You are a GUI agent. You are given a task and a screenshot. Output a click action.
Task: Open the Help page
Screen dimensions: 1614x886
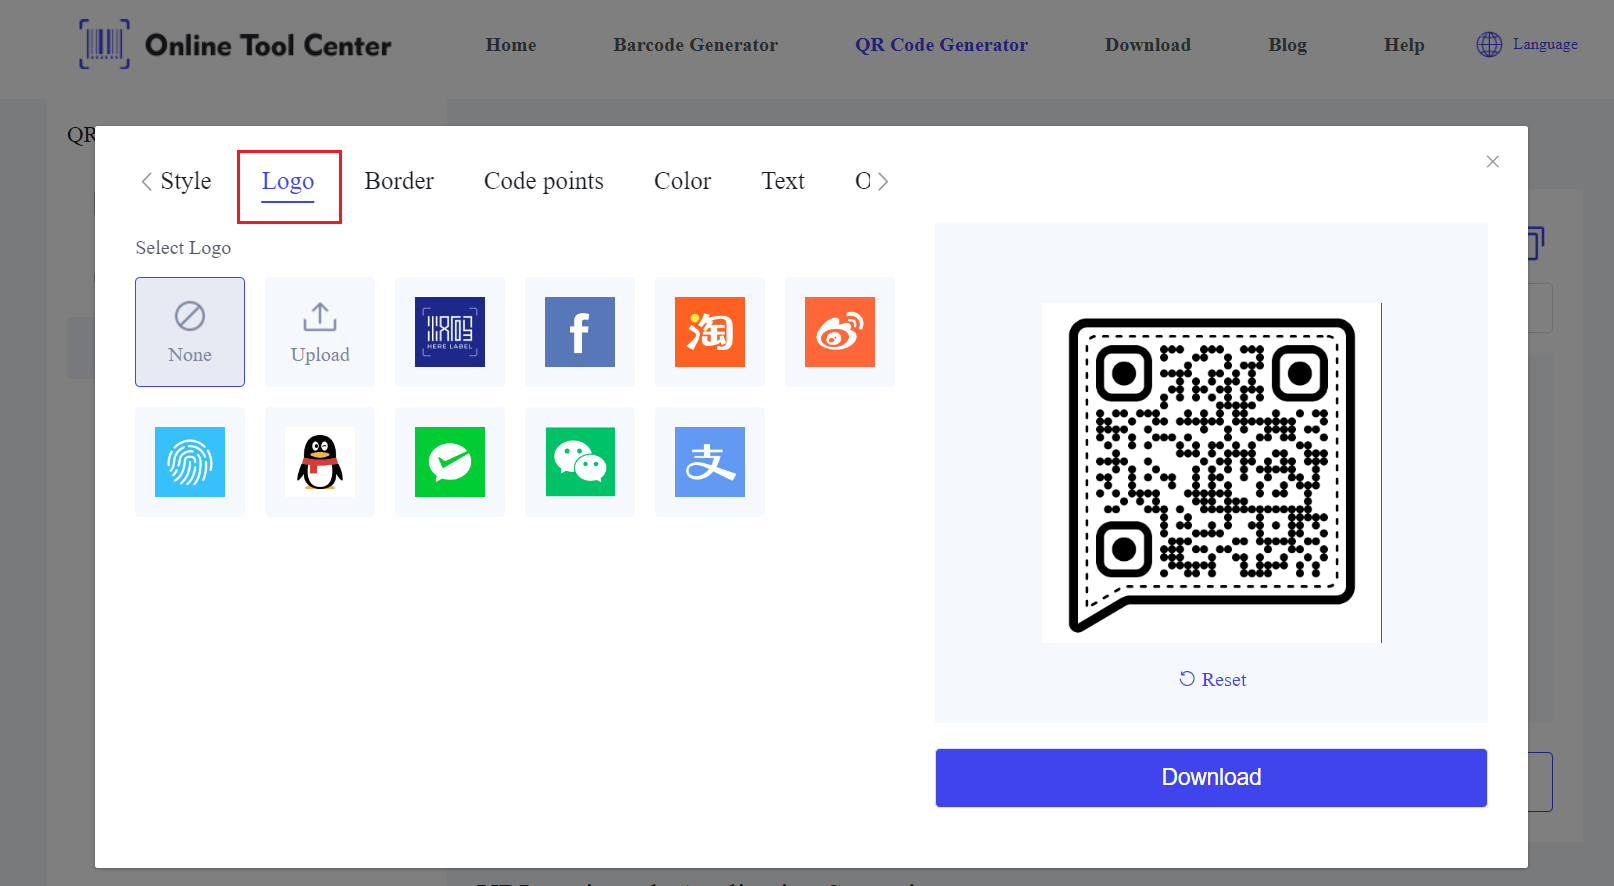pyautogui.click(x=1404, y=45)
